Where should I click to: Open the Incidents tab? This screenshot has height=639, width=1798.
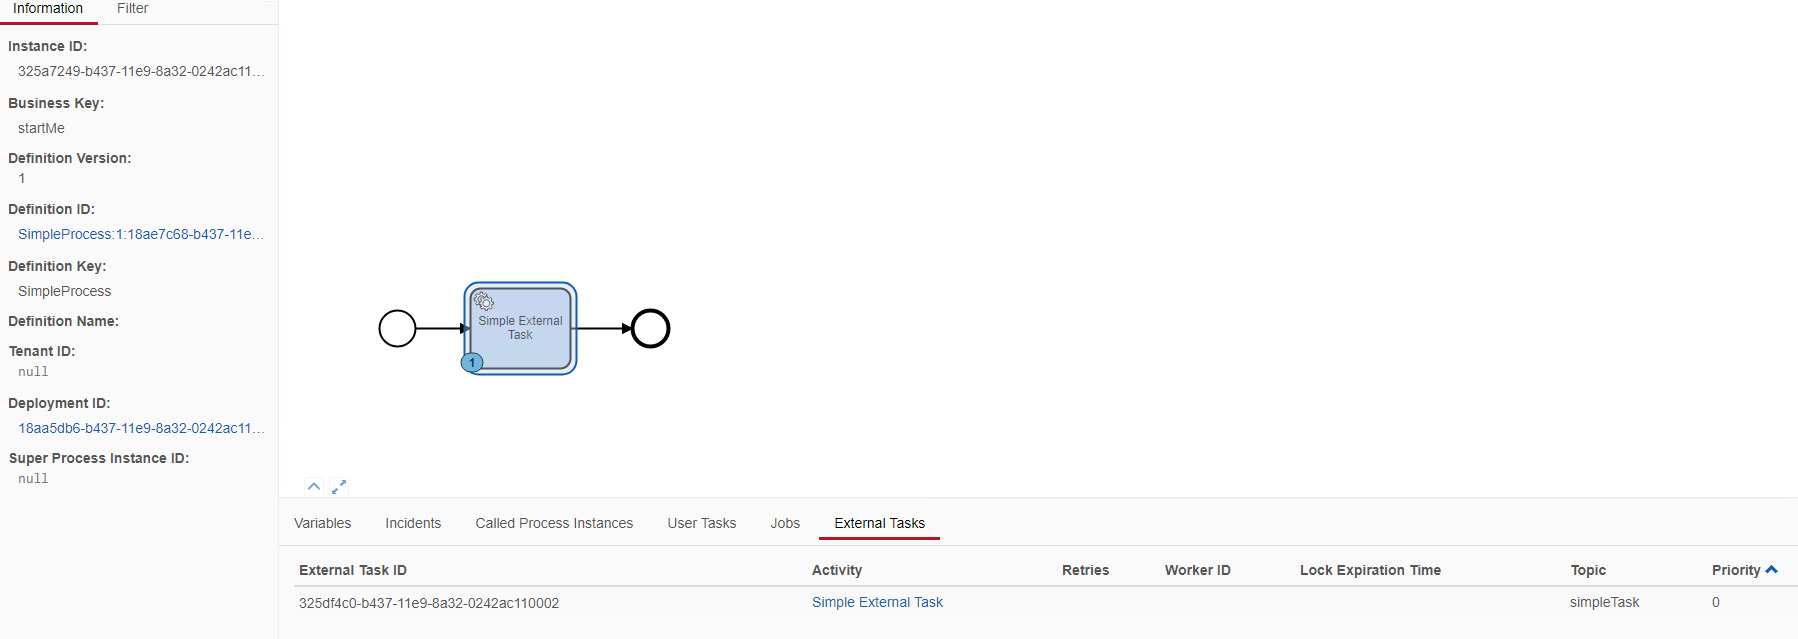(x=413, y=523)
